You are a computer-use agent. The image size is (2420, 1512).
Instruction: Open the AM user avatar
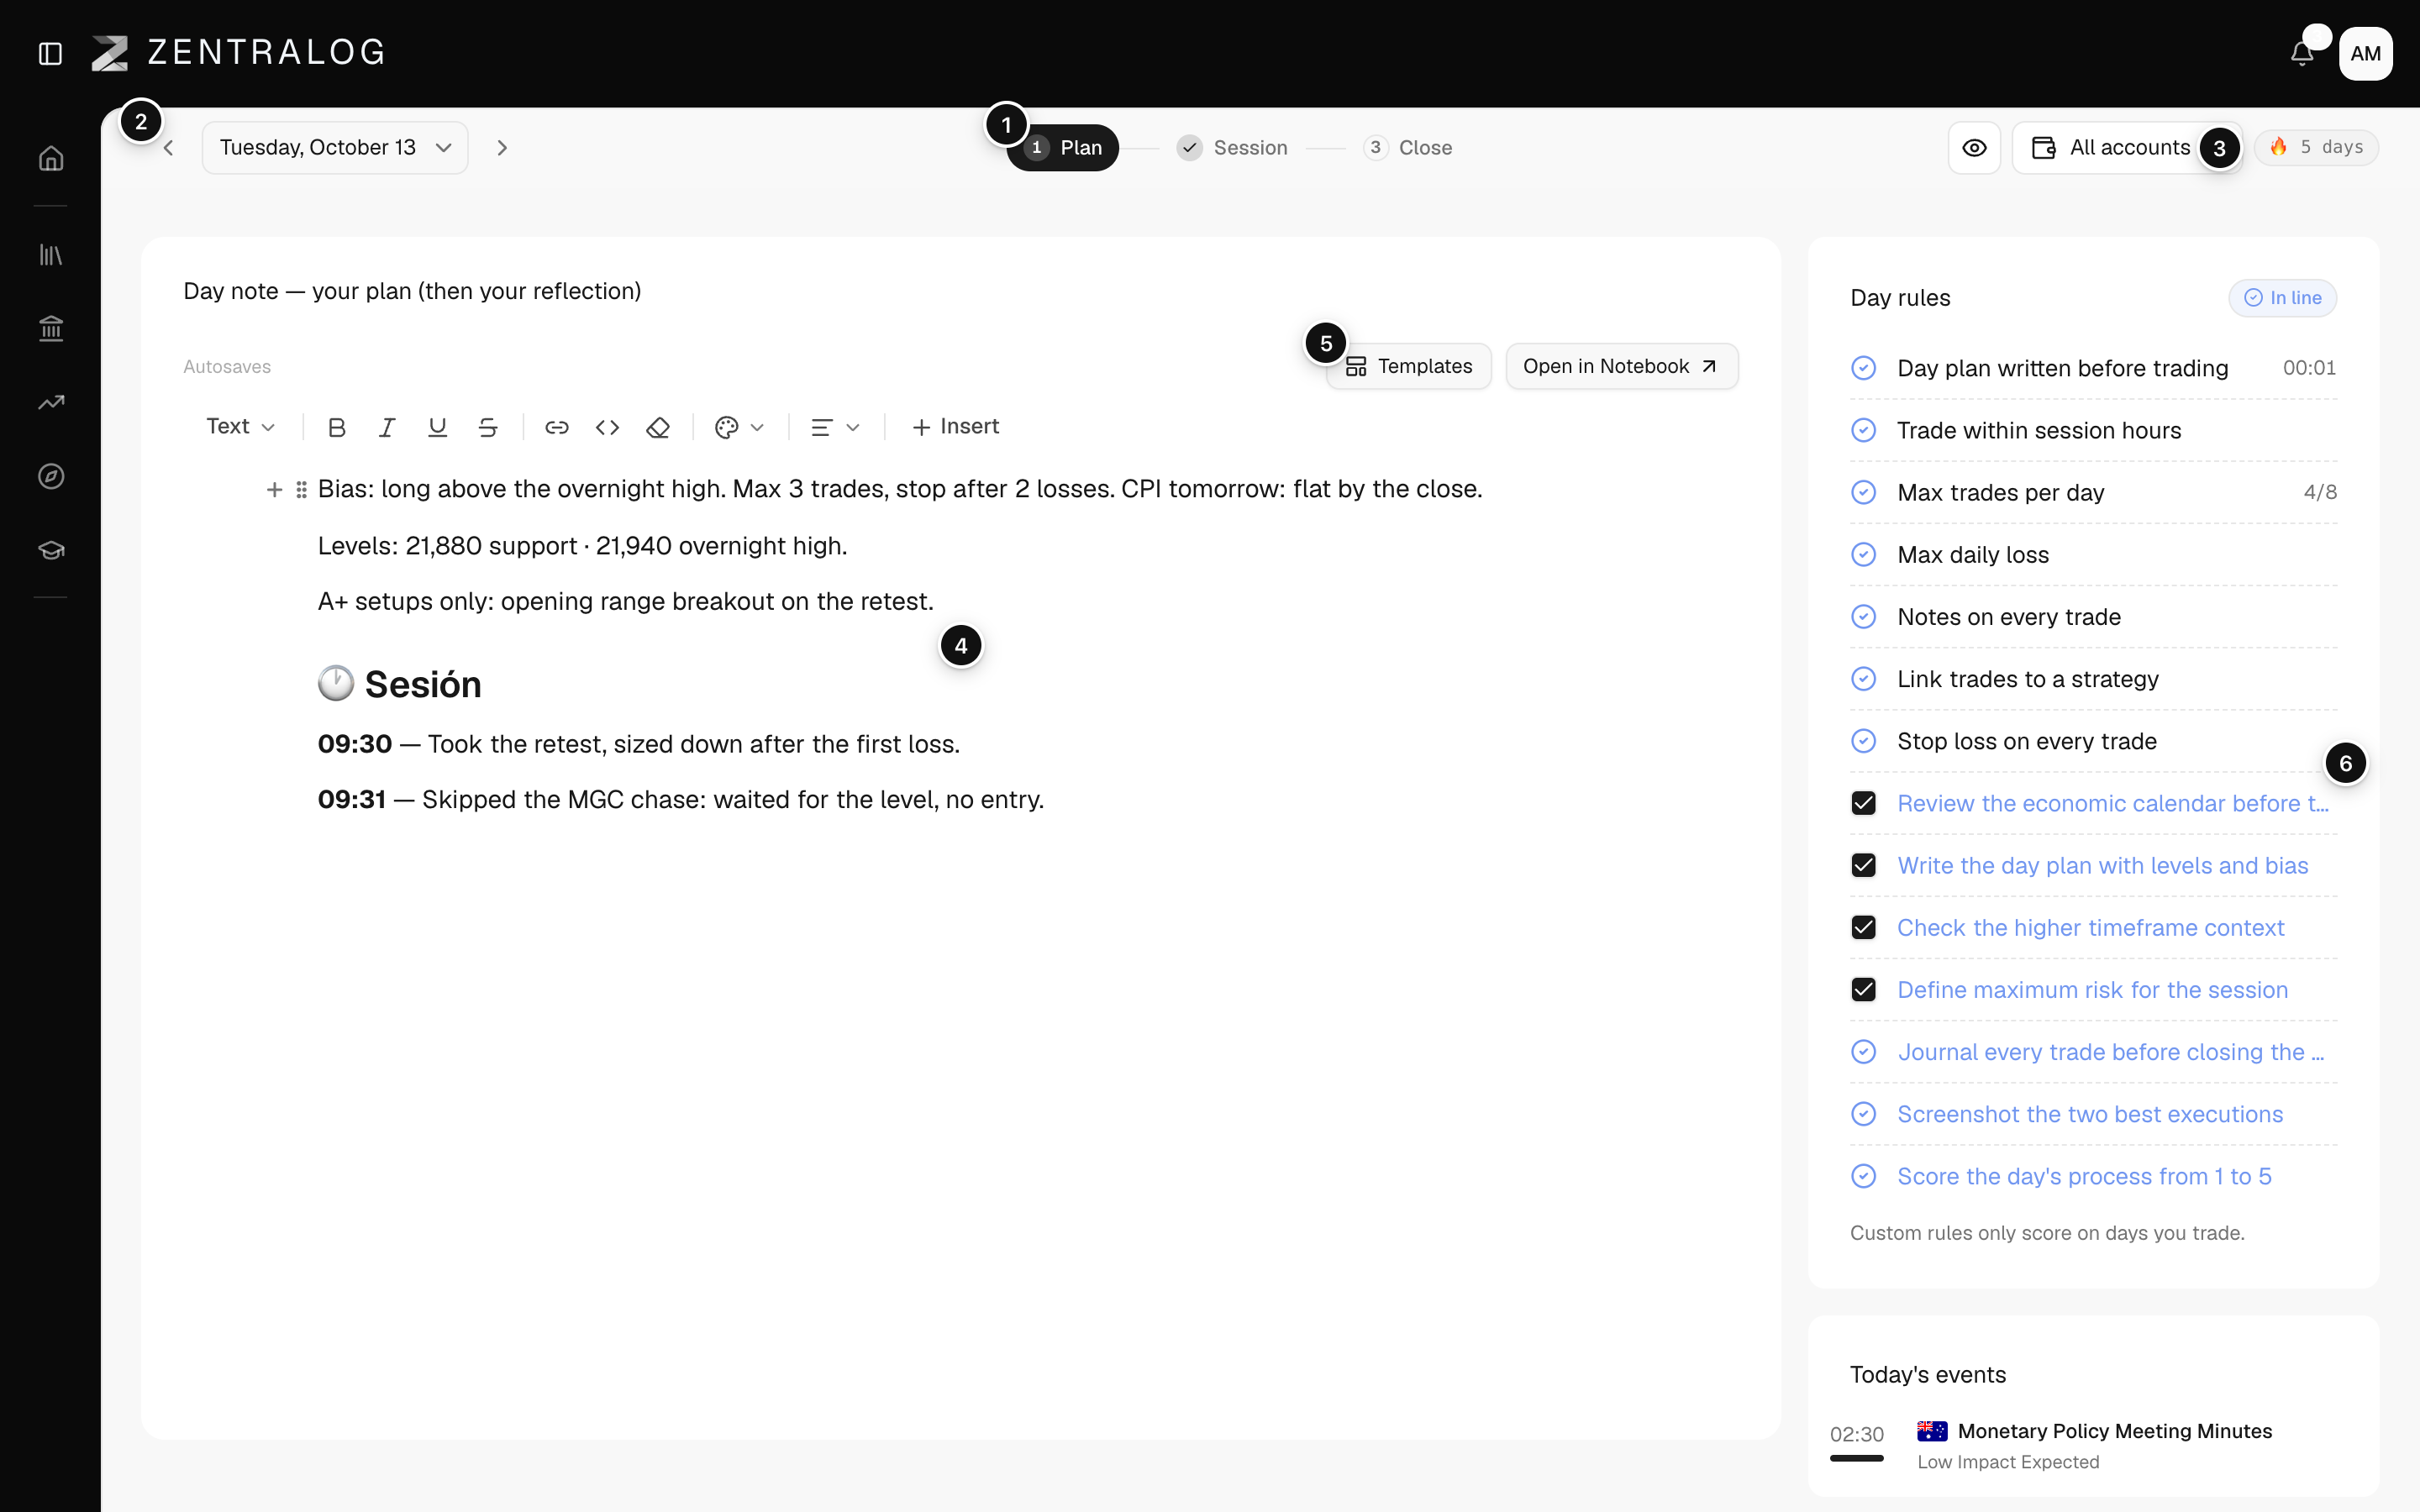pyautogui.click(x=2365, y=53)
